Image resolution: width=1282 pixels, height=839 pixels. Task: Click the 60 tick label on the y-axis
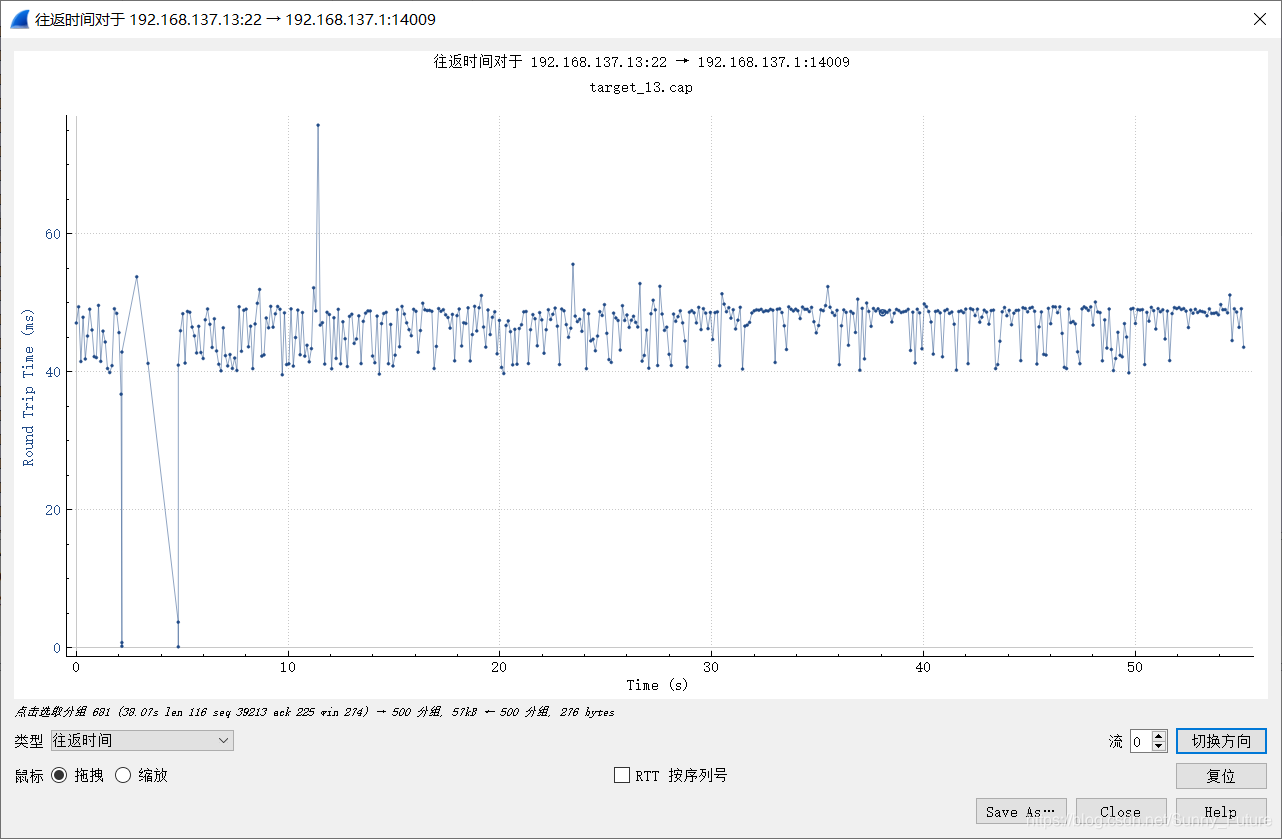tap(52, 234)
